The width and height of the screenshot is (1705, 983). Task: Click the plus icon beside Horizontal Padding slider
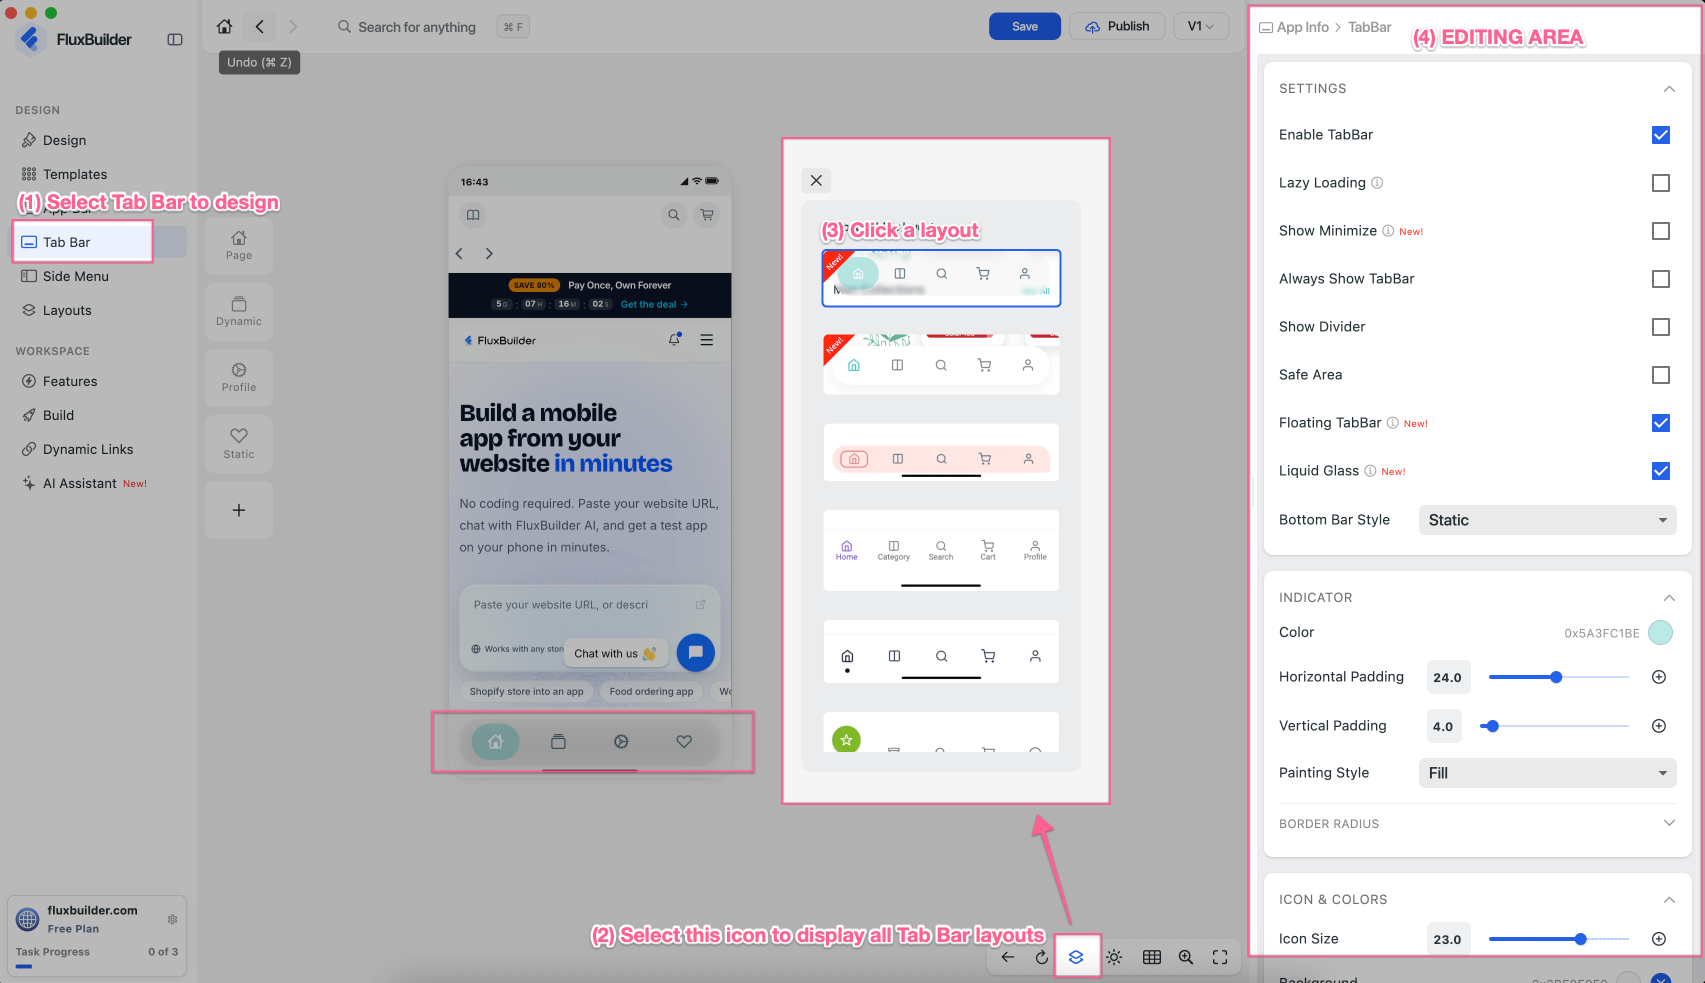[1659, 677]
